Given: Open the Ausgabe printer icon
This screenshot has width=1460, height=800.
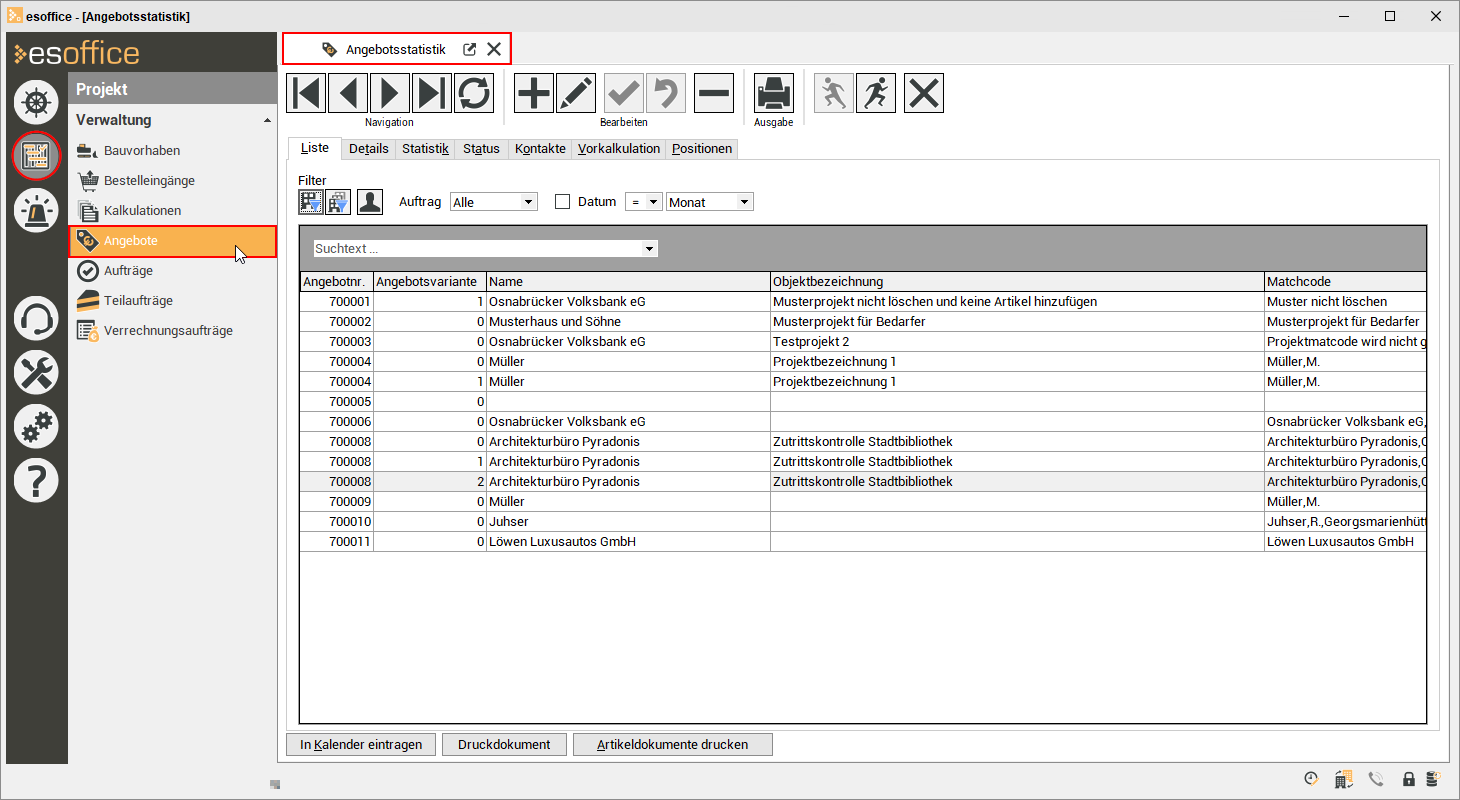Looking at the screenshot, I should tap(774, 93).
